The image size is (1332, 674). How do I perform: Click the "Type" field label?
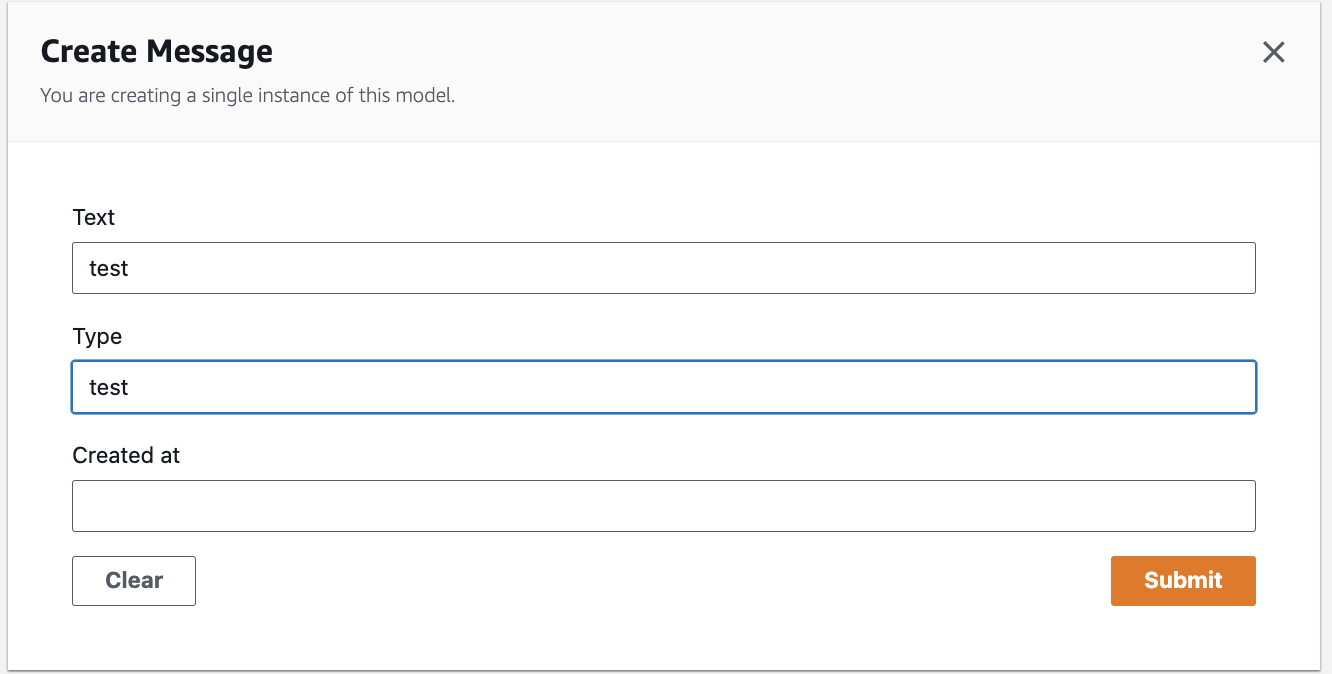[97, 337]
